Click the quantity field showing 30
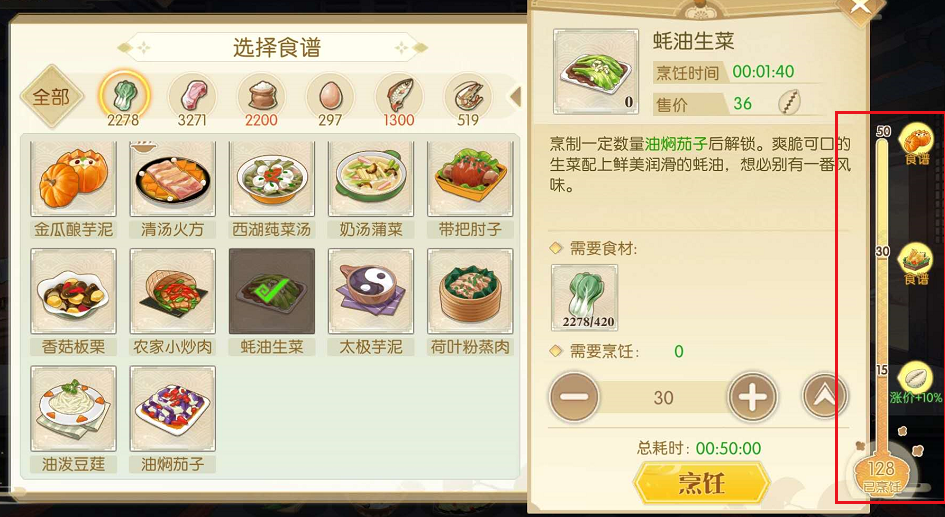 [664, 398]
